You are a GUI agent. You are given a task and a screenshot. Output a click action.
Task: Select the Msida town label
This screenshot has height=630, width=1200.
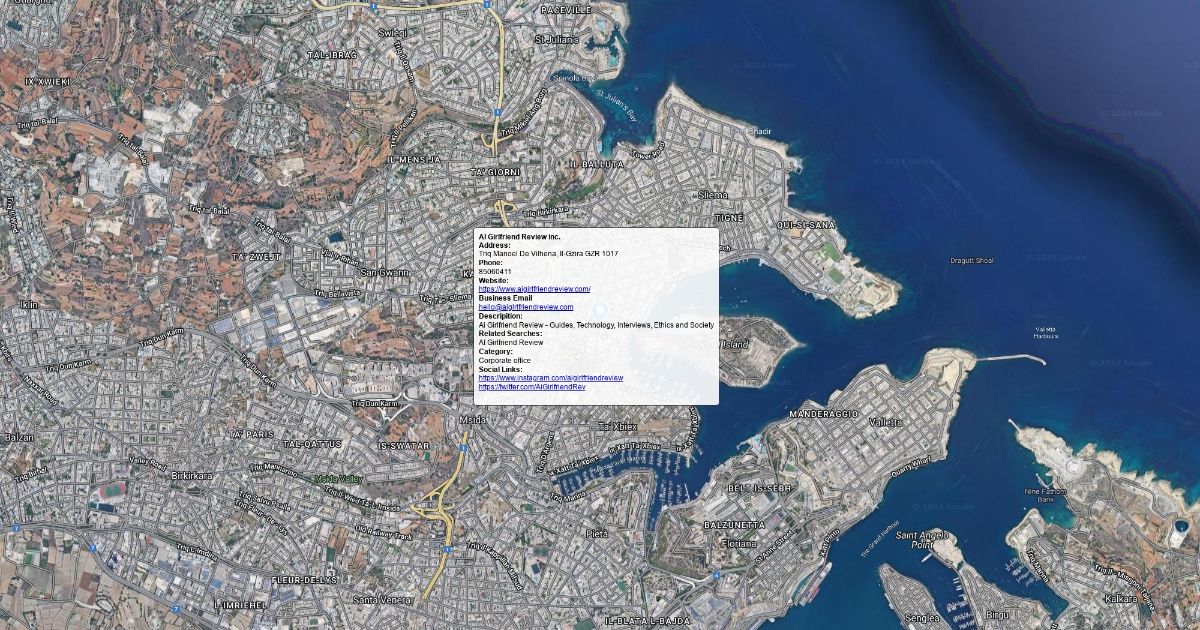472,420
